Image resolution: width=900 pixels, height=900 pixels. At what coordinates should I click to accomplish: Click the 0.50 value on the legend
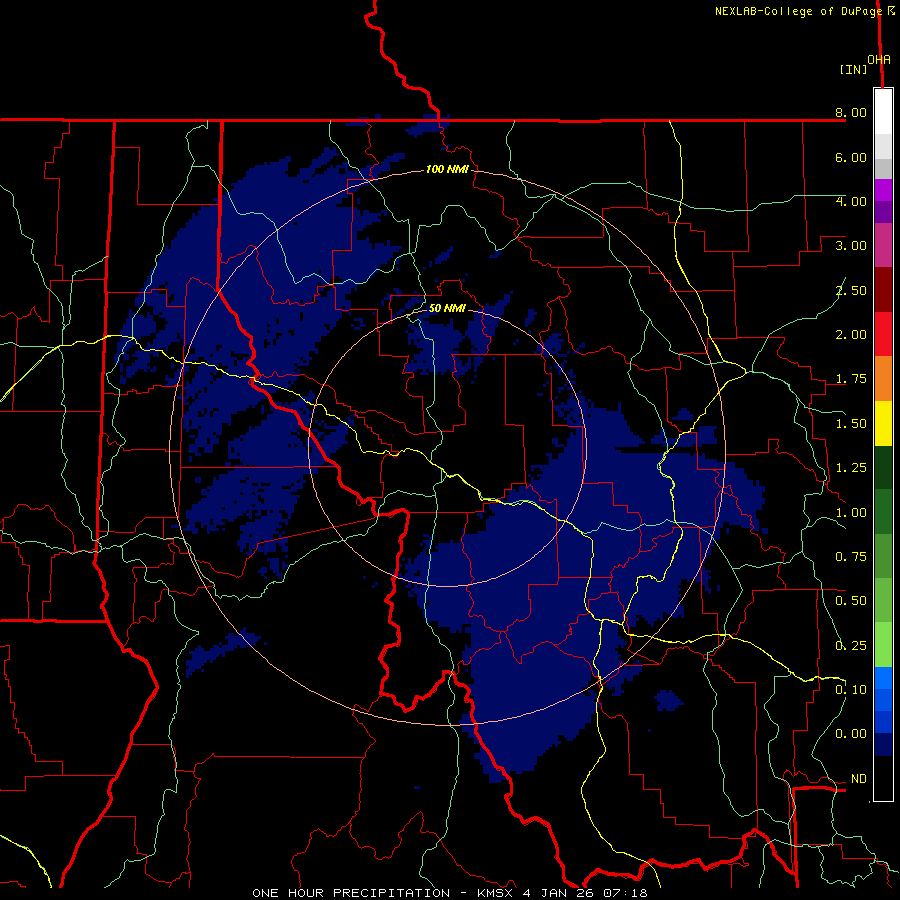click(851, 601)
